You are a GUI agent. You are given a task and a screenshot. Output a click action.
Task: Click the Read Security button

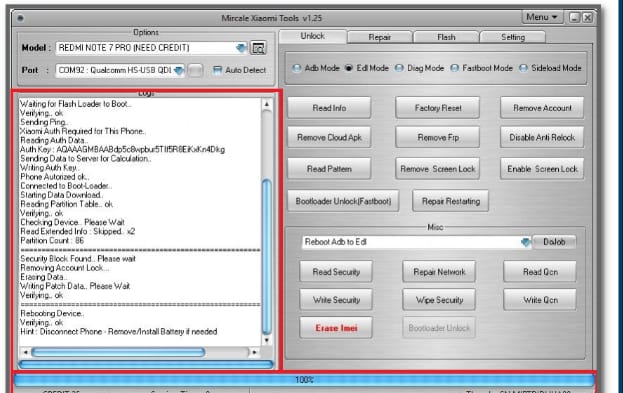(336, 272)
